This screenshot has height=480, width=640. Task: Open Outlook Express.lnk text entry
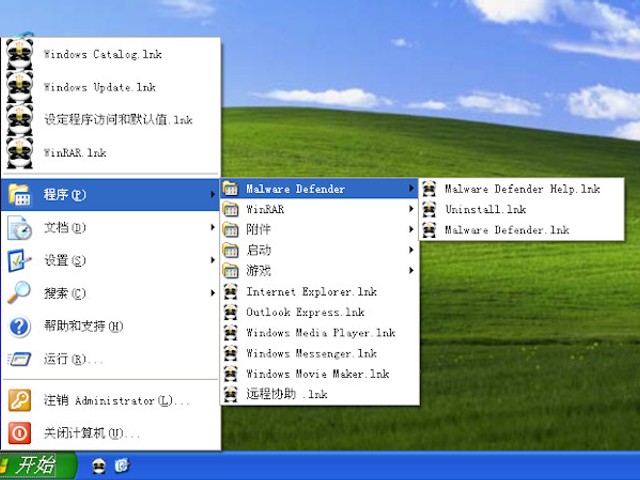(305, 312)
